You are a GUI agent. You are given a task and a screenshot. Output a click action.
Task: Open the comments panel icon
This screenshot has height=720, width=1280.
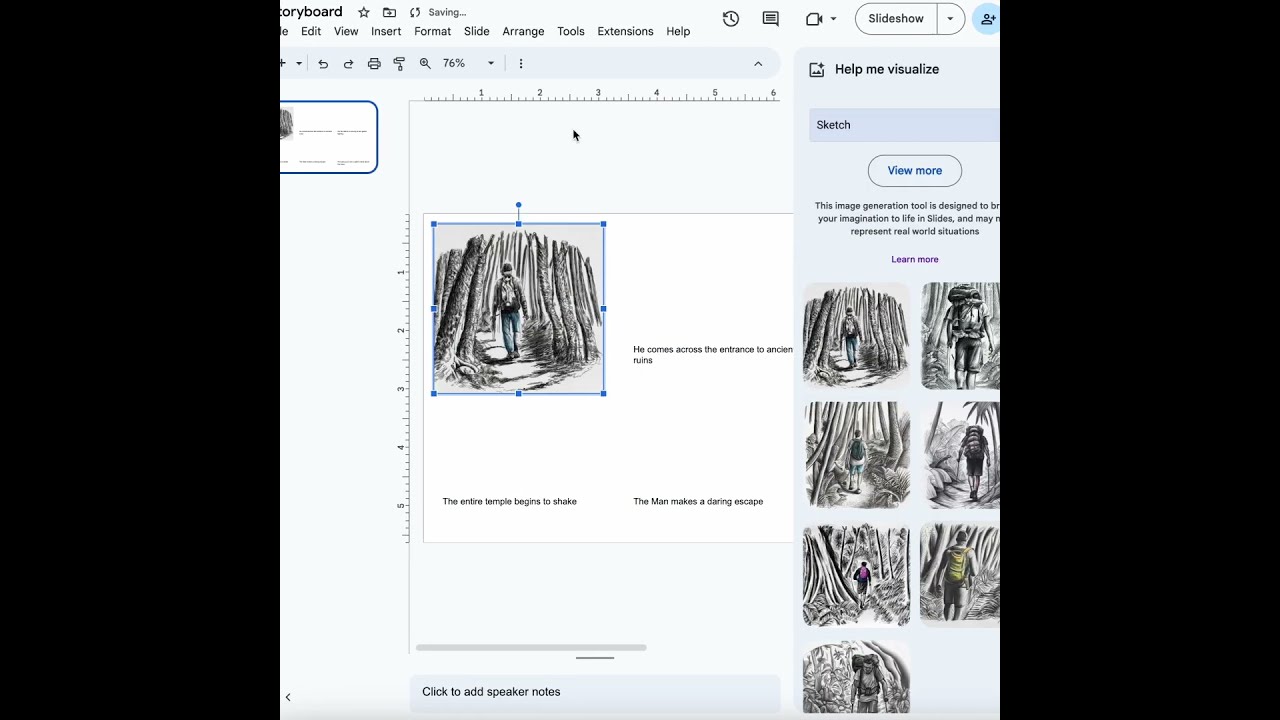pyautogui.click(x=770, y=19)
